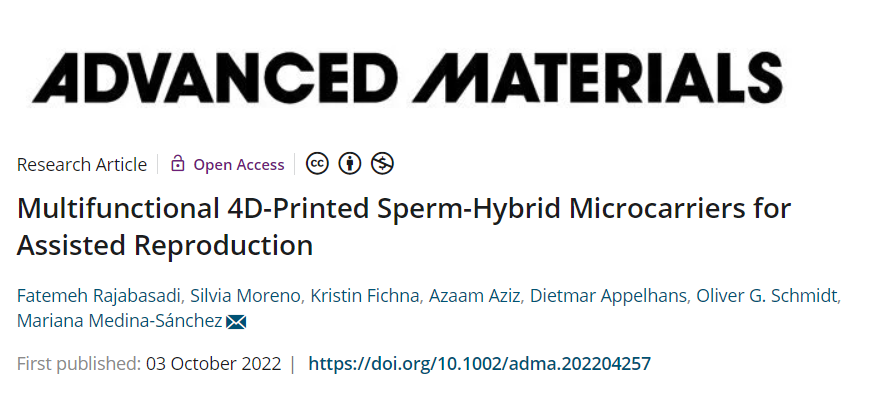Open author Fatemeh Rajabasadi's profile

coord(99,296)
